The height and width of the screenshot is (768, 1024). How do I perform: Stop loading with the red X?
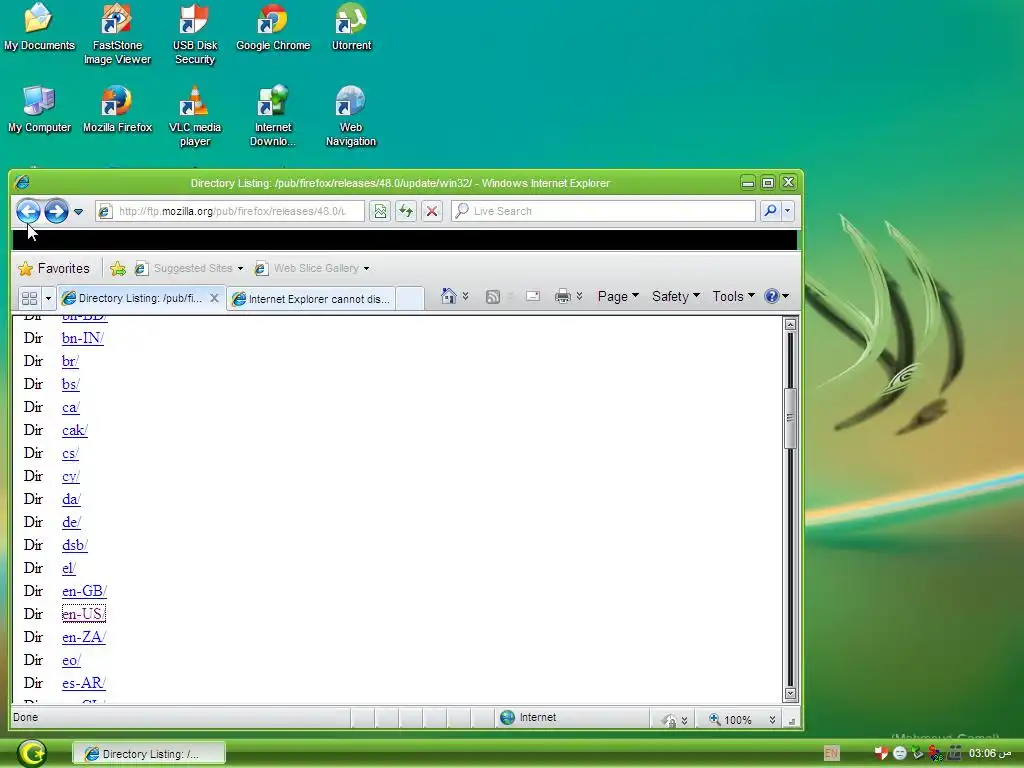(432, 211)
